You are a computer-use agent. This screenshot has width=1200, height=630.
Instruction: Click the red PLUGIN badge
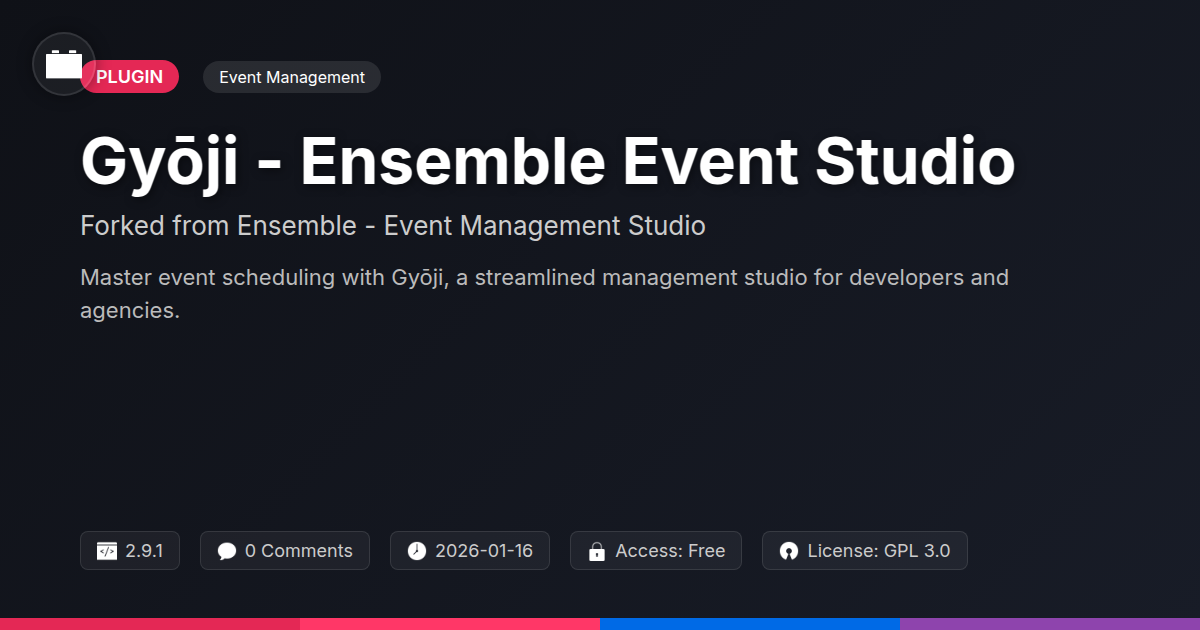[129, 77]
